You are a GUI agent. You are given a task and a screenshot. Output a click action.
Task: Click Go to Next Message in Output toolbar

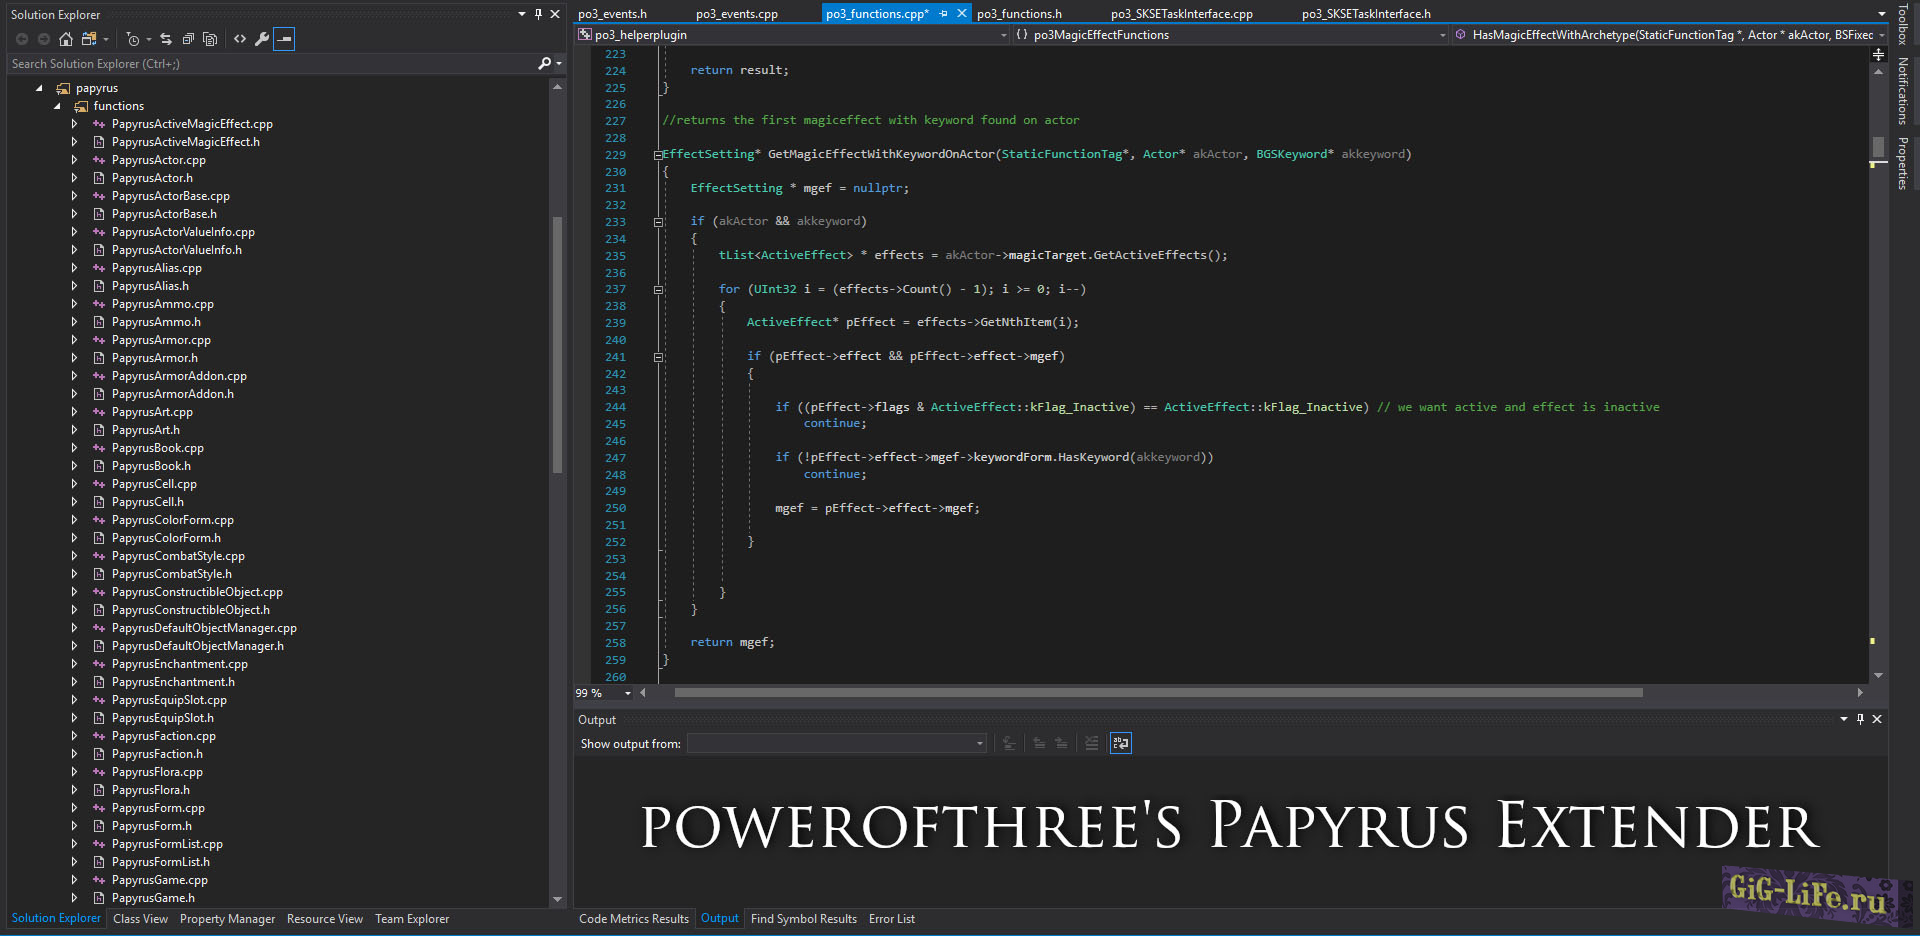coord(1060,743)
